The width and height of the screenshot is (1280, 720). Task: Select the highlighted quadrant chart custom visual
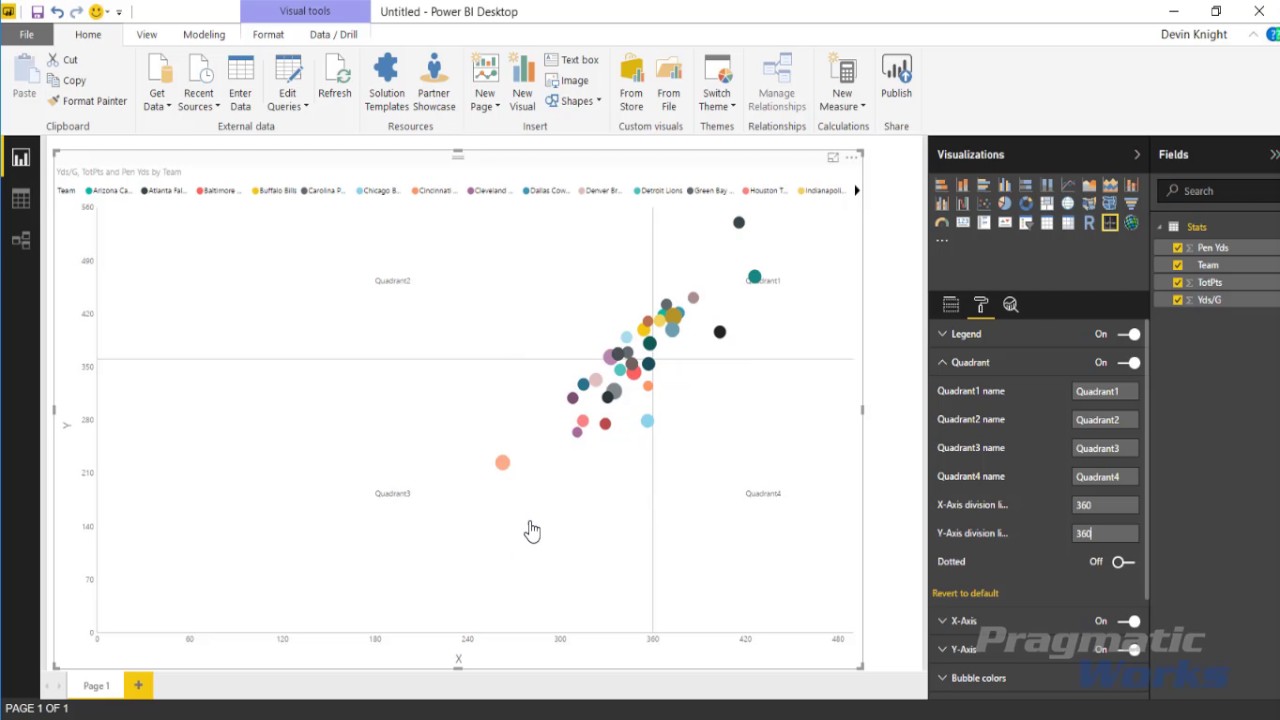click(x=1110, y=223)
